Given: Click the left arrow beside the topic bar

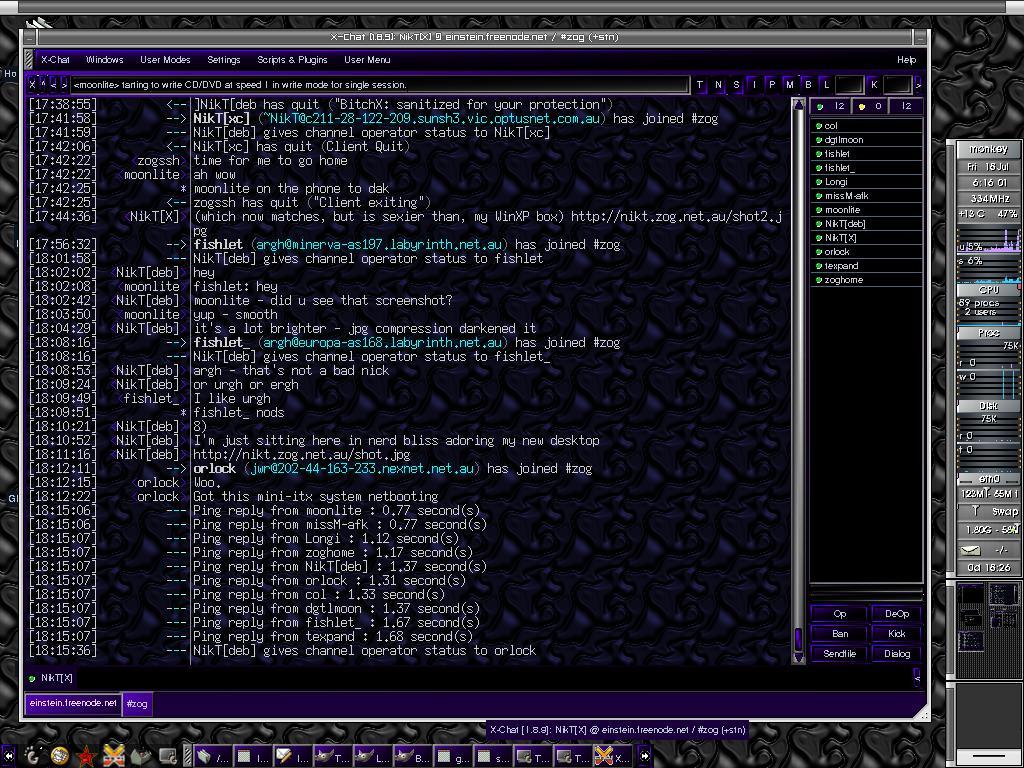Looking at the screenshot, I should (x=54, y=85).
